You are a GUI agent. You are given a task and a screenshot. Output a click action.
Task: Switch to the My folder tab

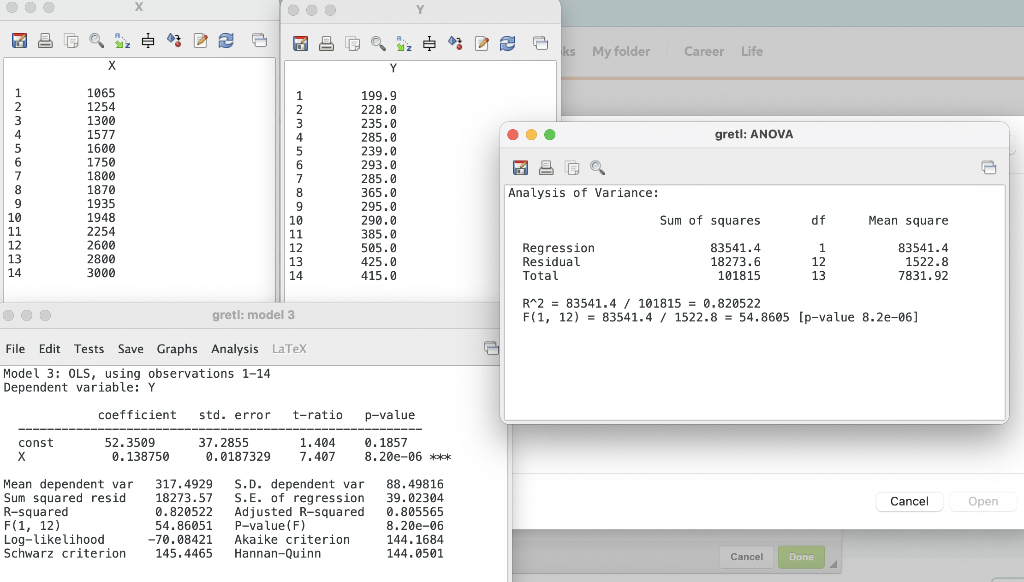tap(622, 50)
